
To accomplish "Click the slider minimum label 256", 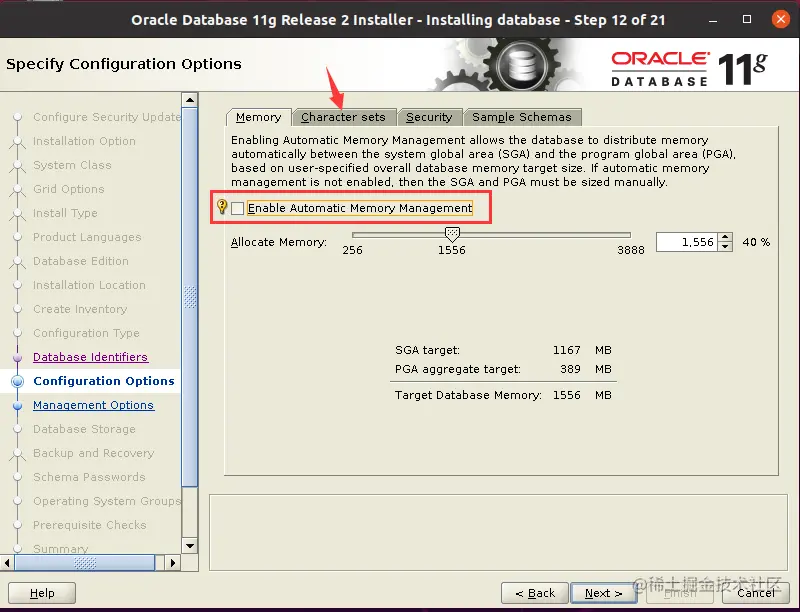I will pos(353,250).
